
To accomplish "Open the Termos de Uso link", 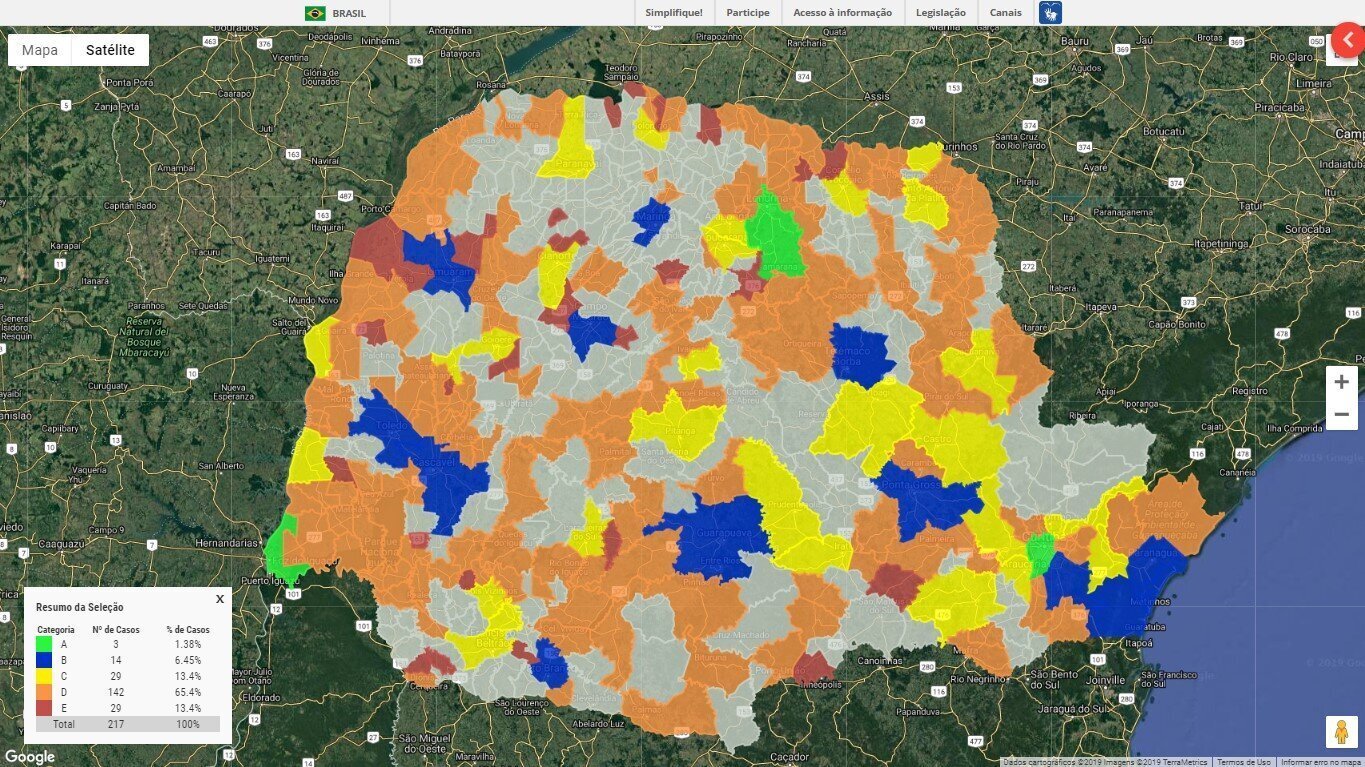I will click(1244, 762).
